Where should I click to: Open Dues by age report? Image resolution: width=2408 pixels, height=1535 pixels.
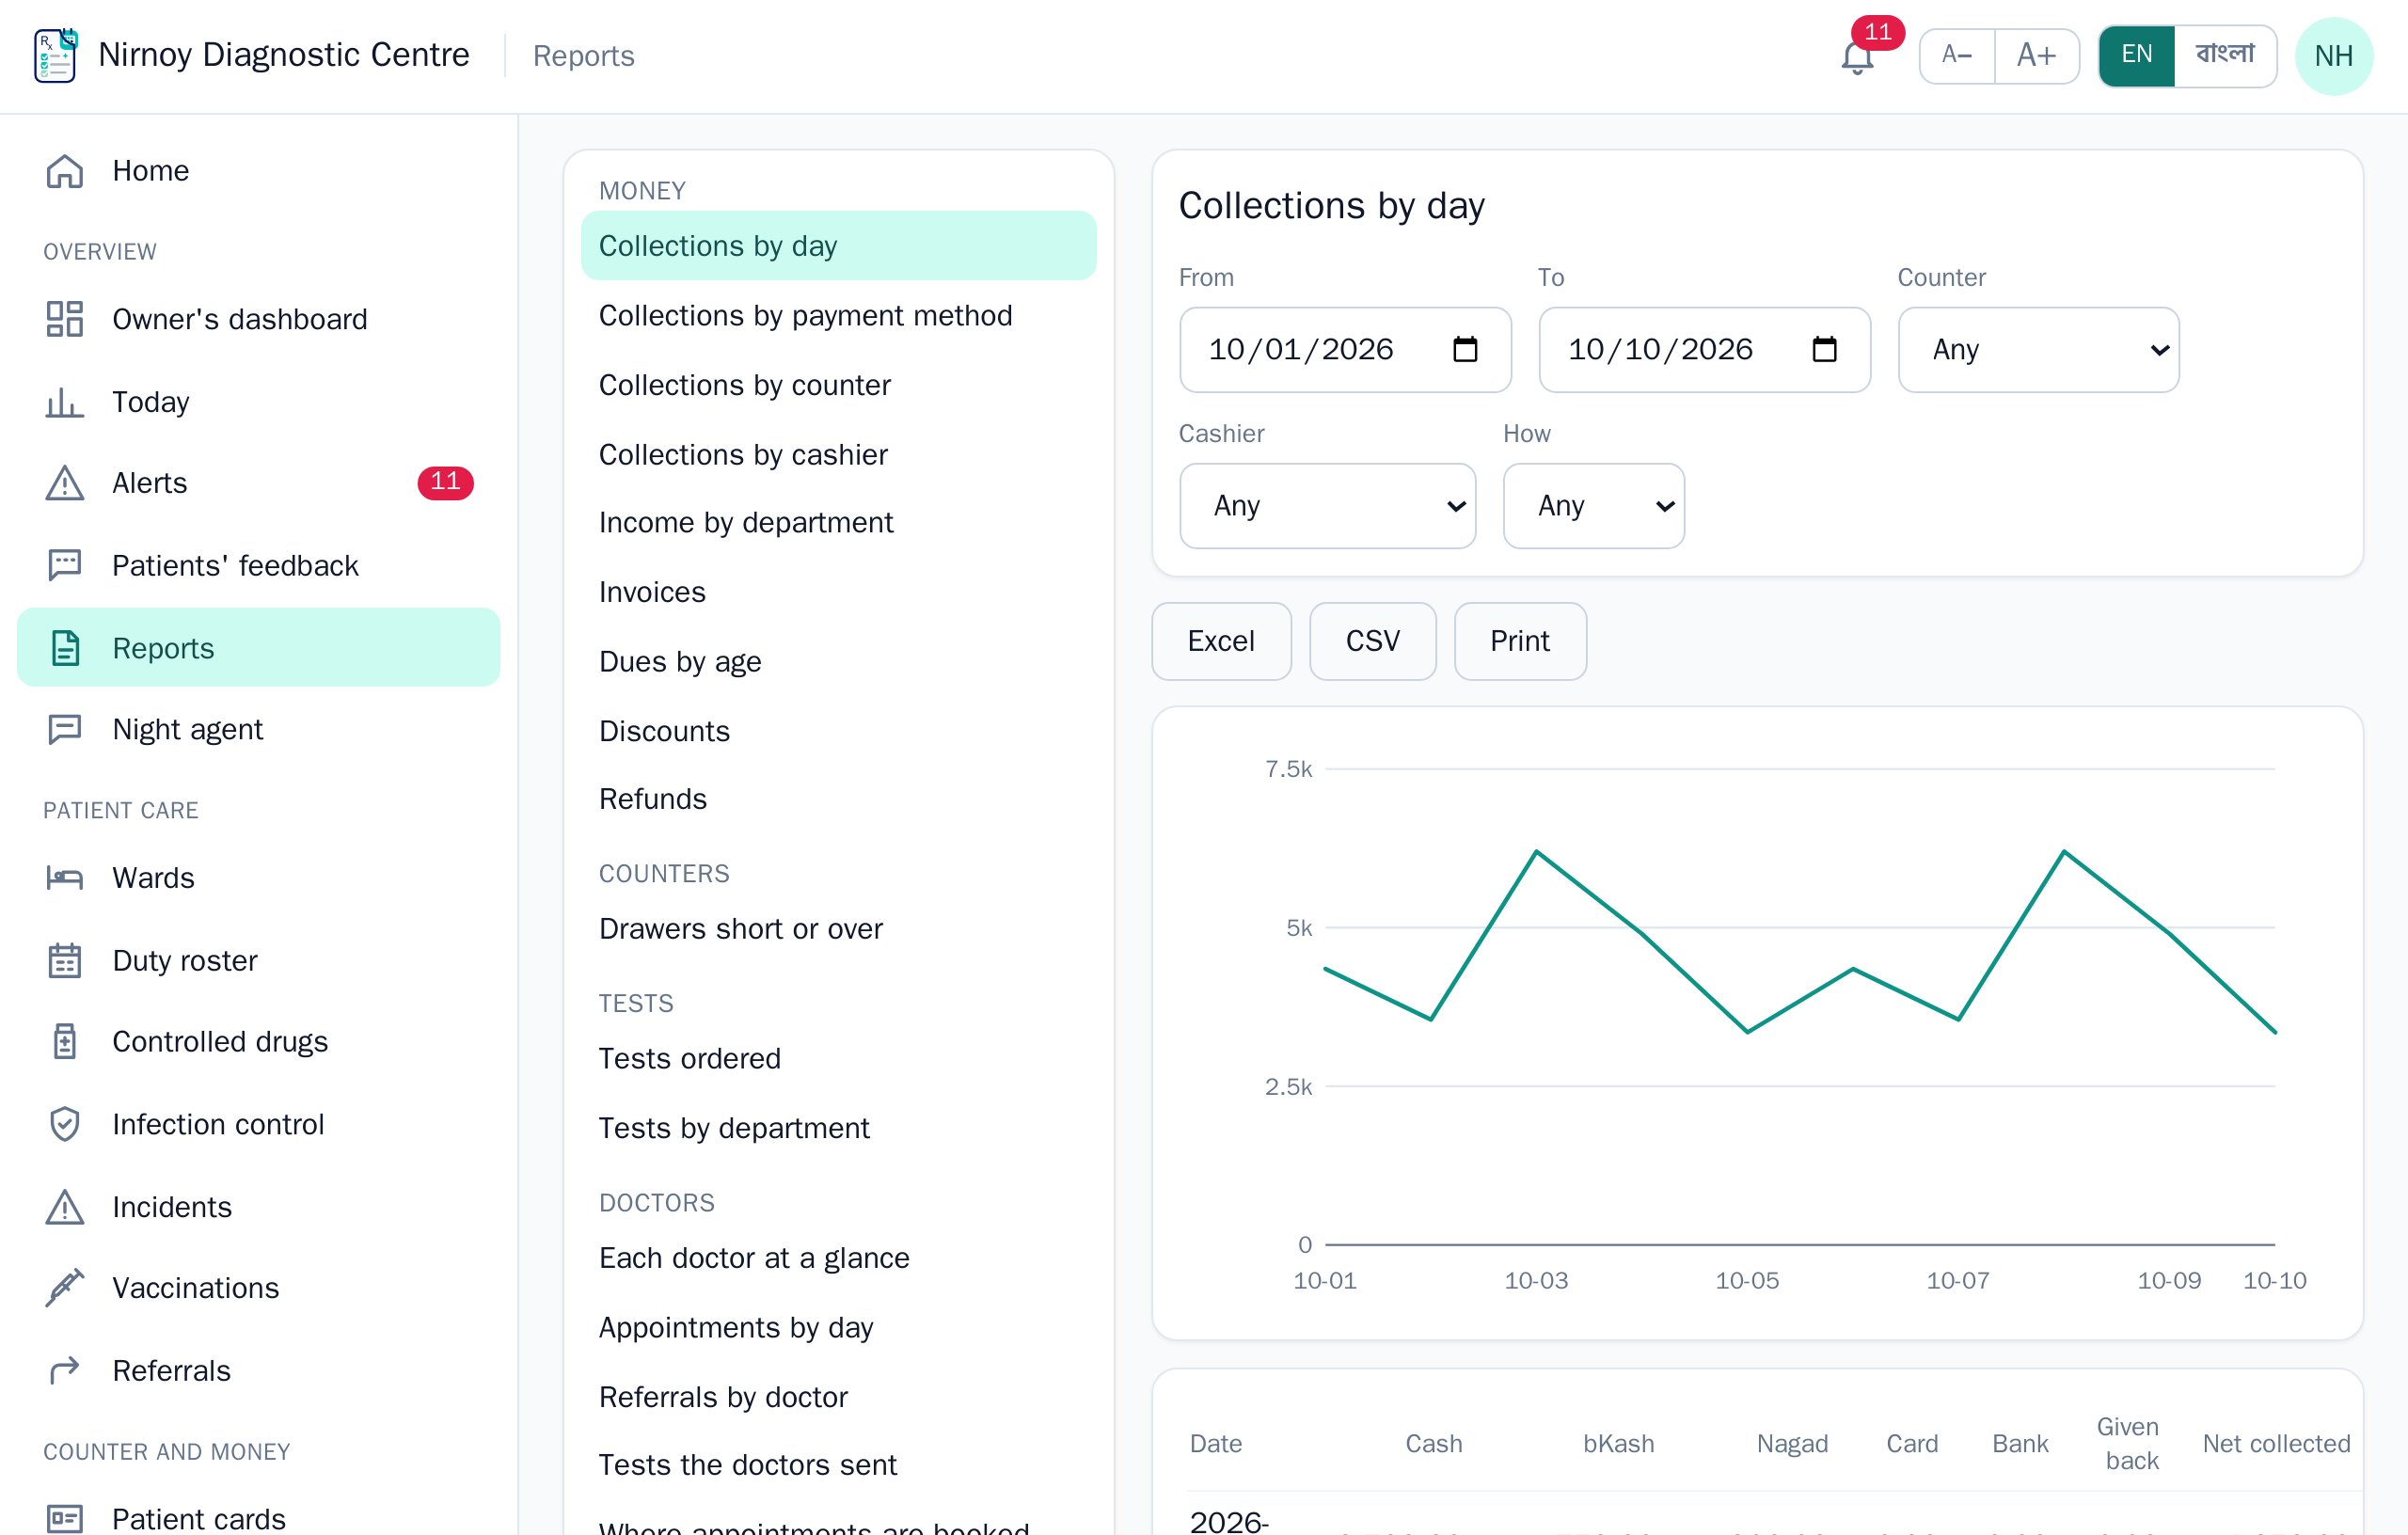coord(838,662)
